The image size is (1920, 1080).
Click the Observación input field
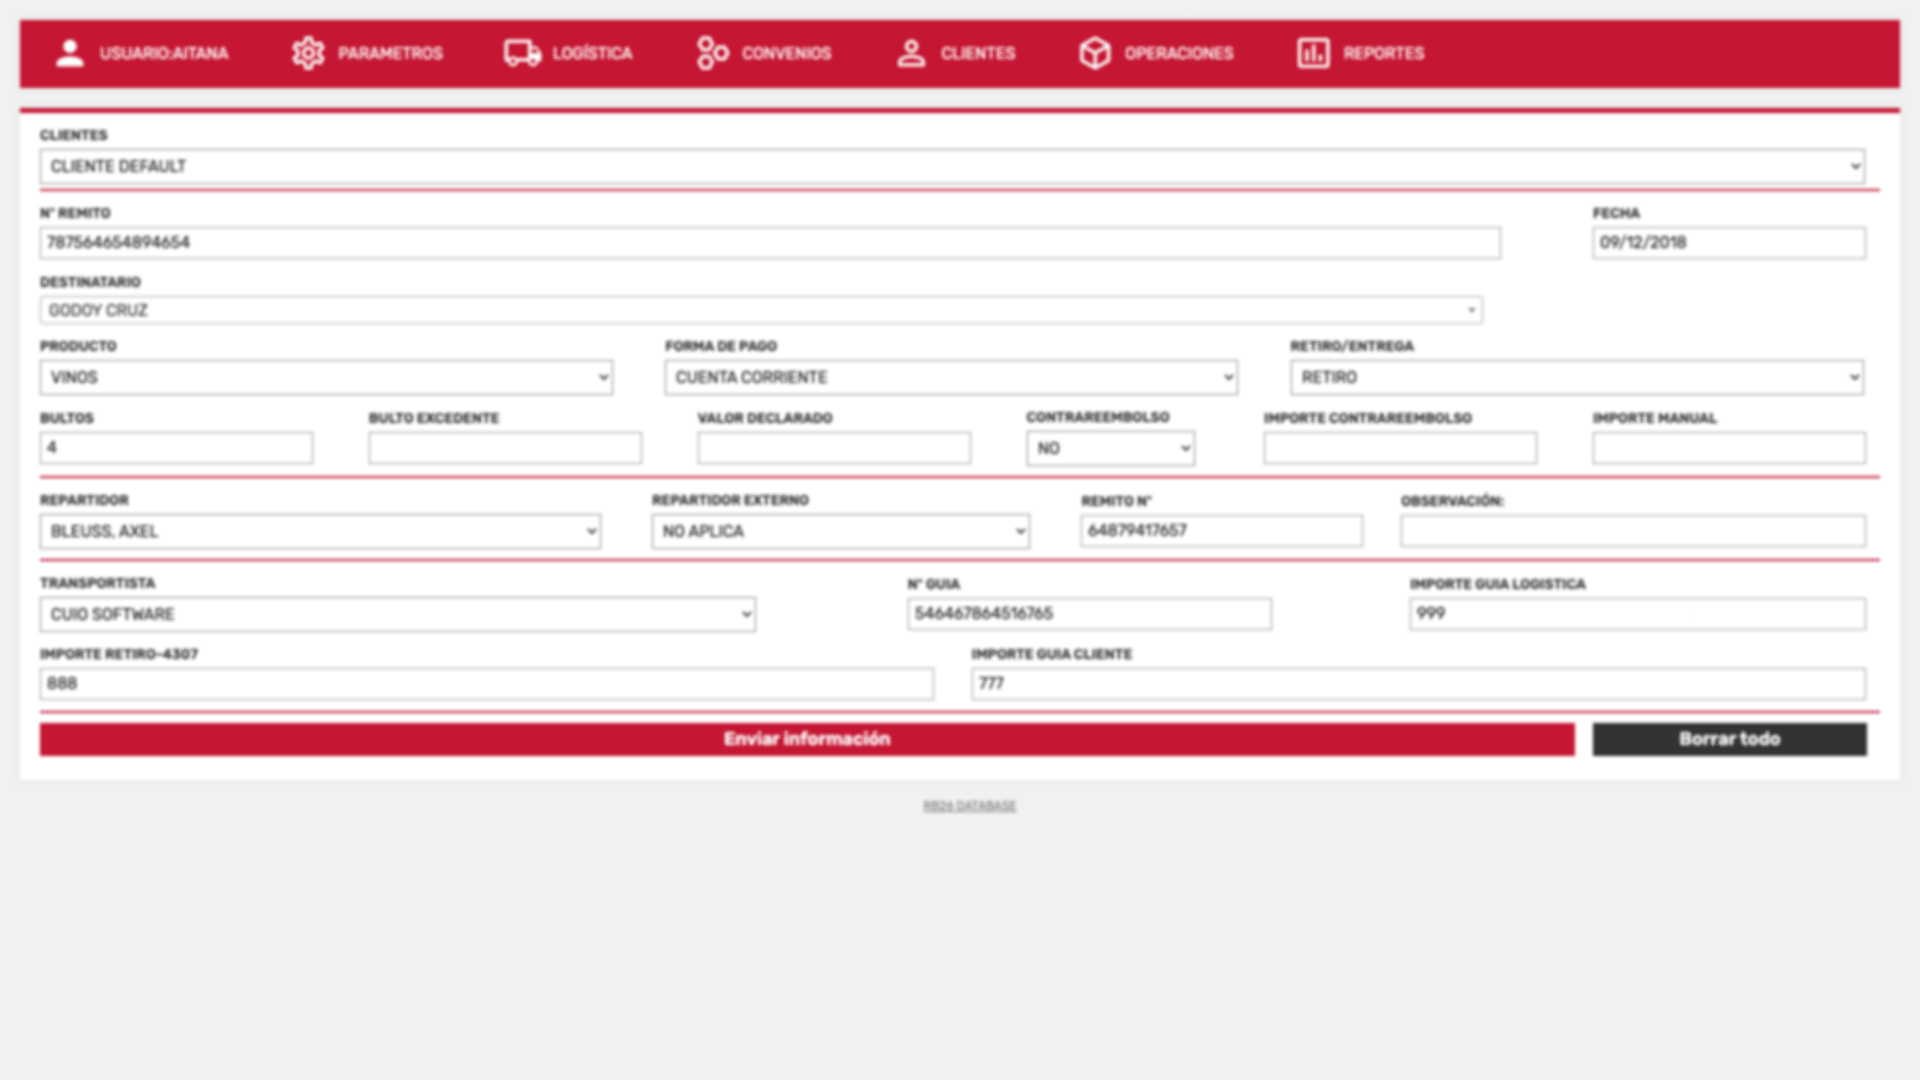click(x=1633, y=531)
